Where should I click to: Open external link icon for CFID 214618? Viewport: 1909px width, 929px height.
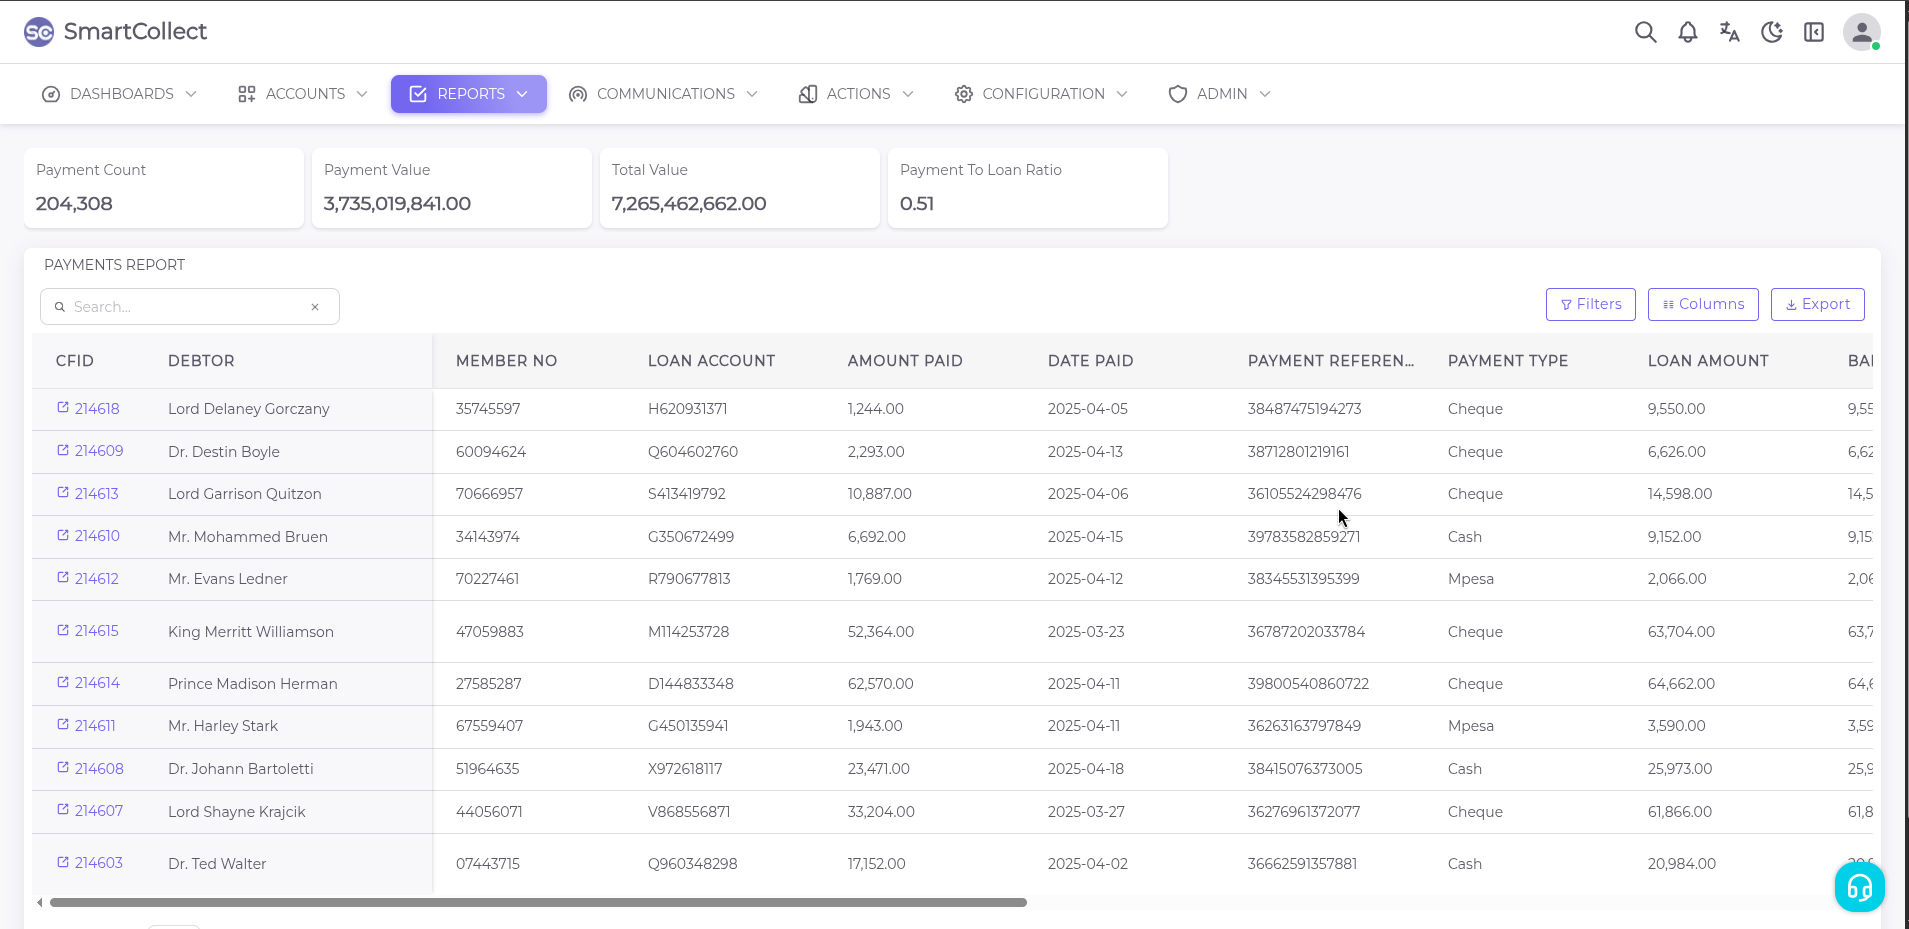click(x=63, y=408)
